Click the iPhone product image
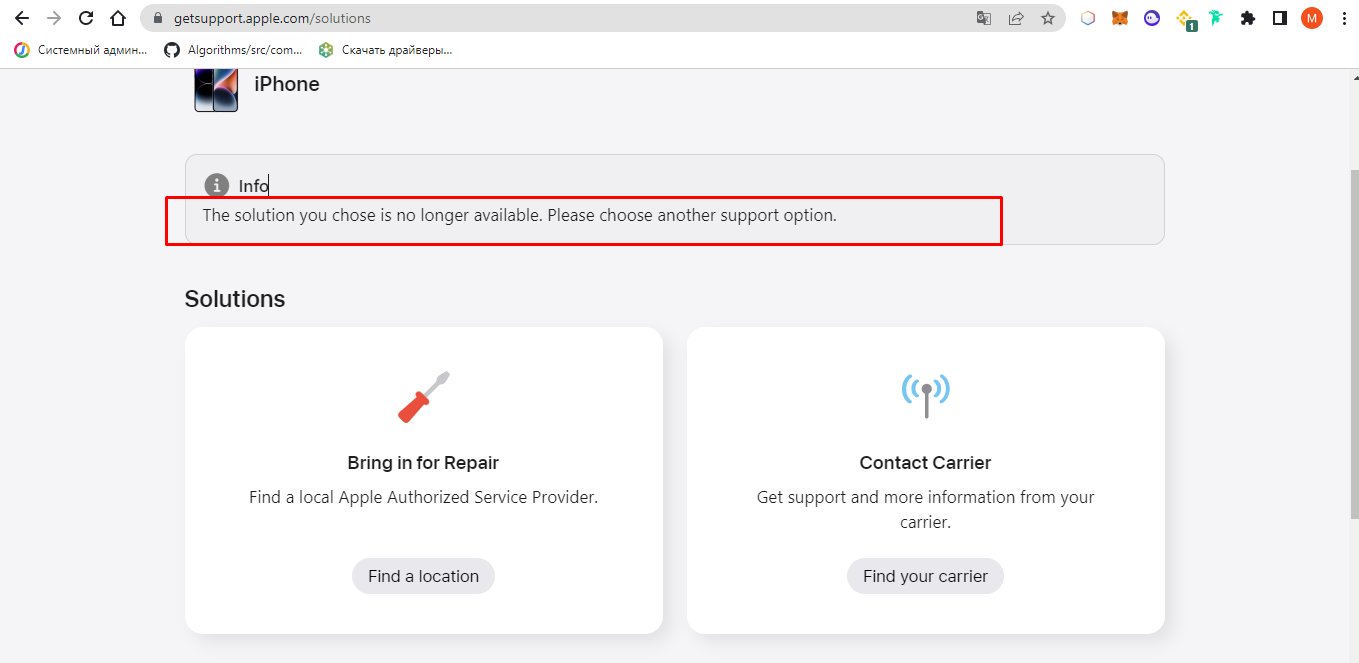 coord(216,90)
